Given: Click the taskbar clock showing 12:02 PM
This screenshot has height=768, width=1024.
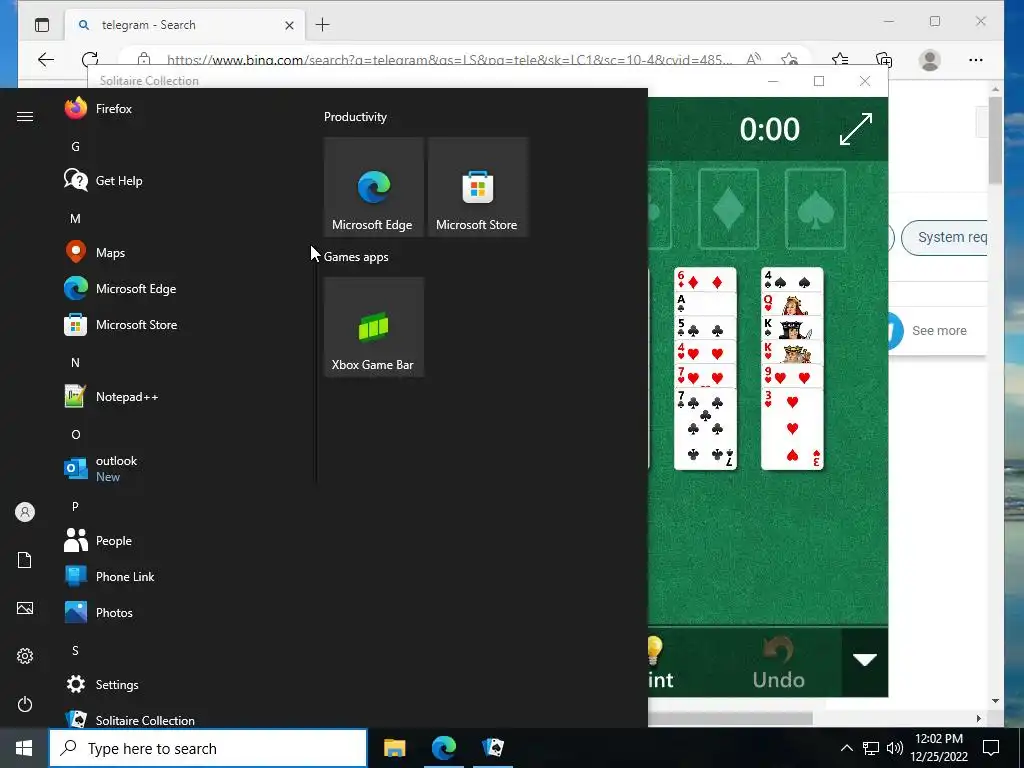Looking at the screenshot, I should (x=939, y=748).
